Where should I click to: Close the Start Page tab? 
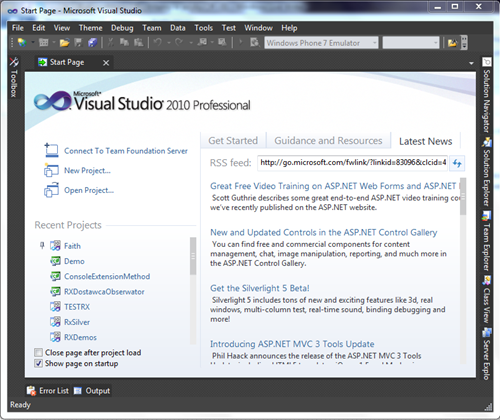106,63
